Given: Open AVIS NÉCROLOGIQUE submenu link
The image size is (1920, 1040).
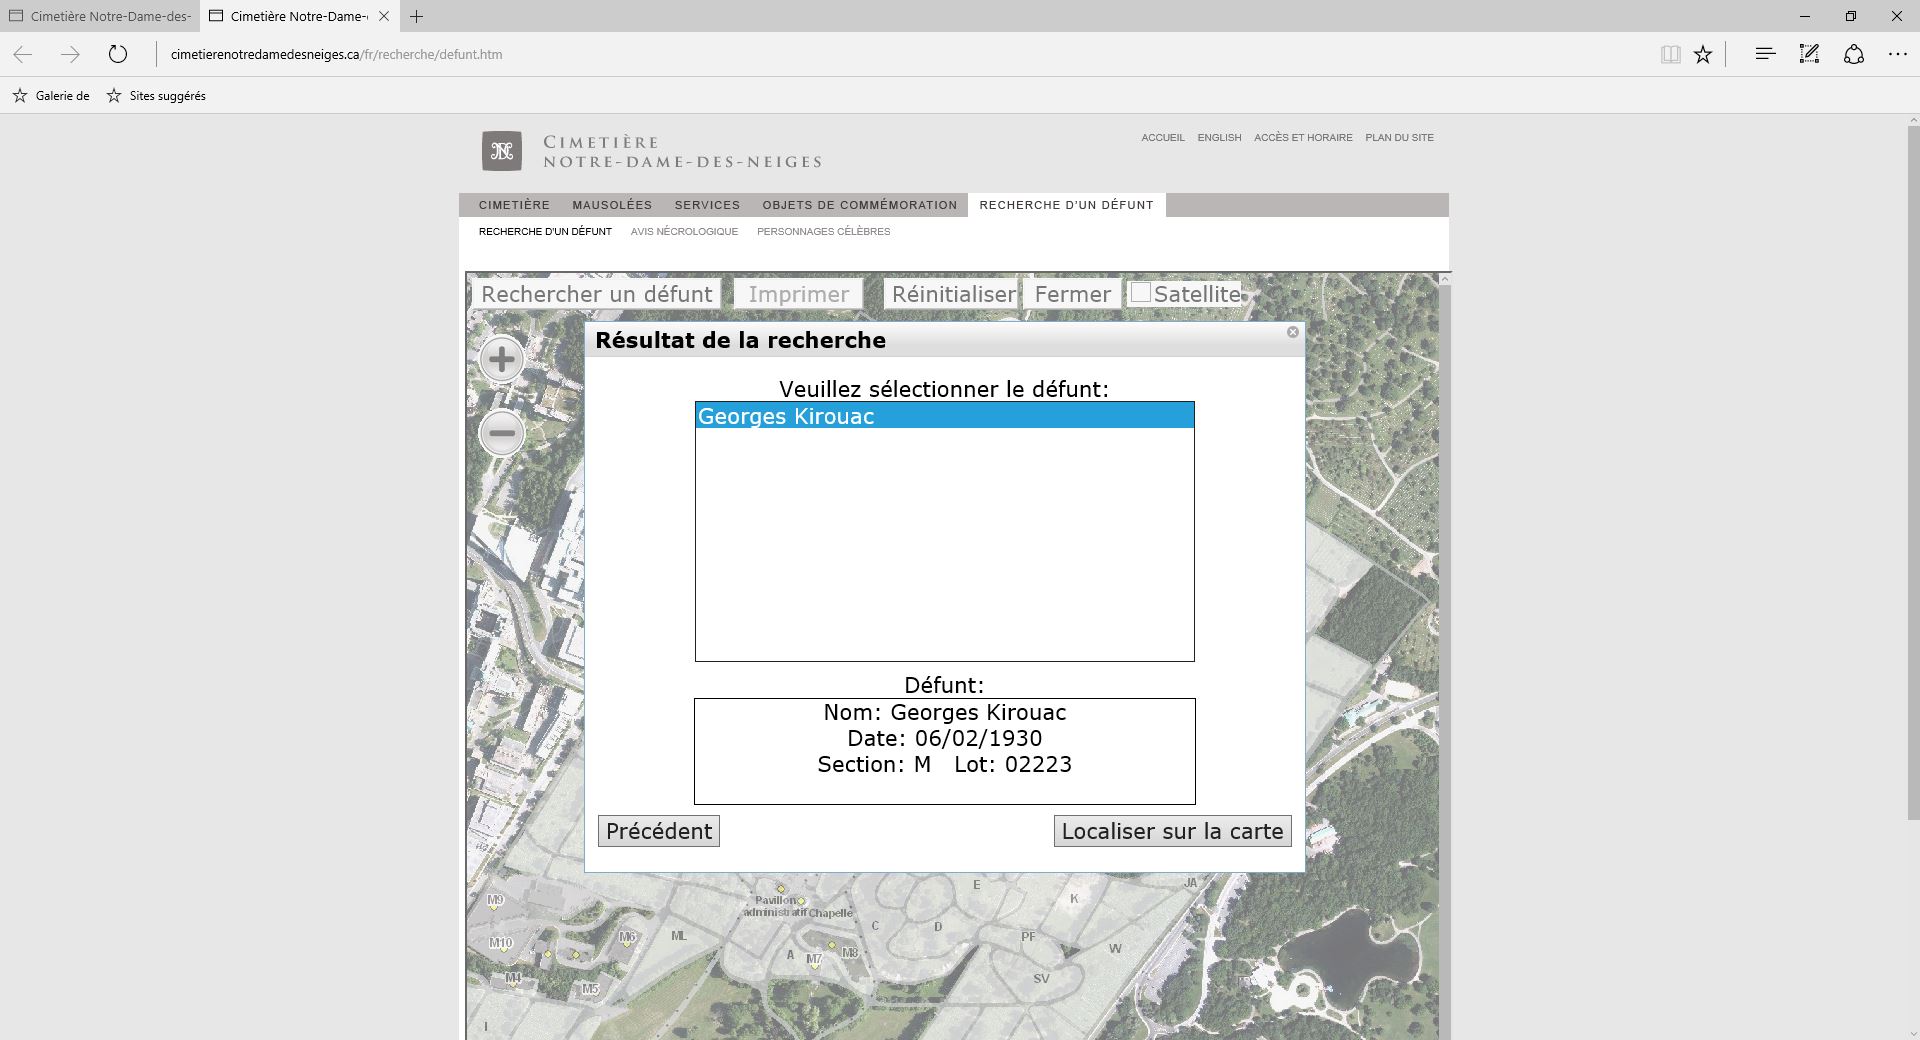Looking at the screenshot, I should 684,231.
